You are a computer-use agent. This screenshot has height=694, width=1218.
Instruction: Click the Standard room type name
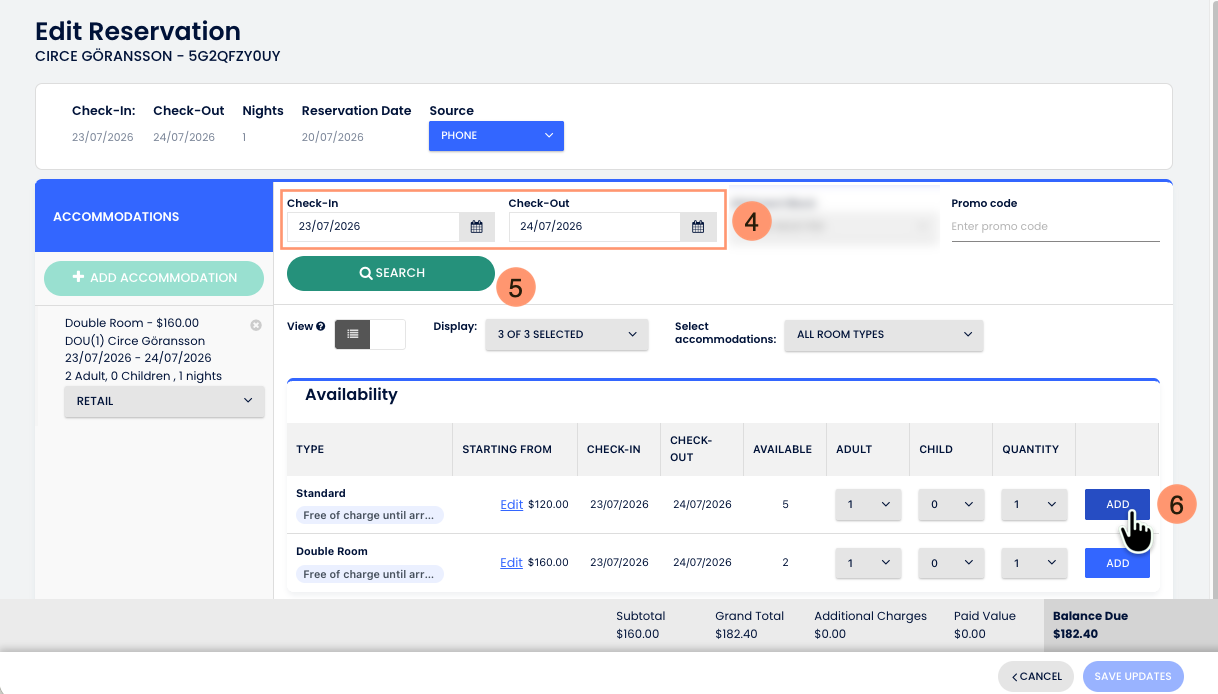point(321,493)
